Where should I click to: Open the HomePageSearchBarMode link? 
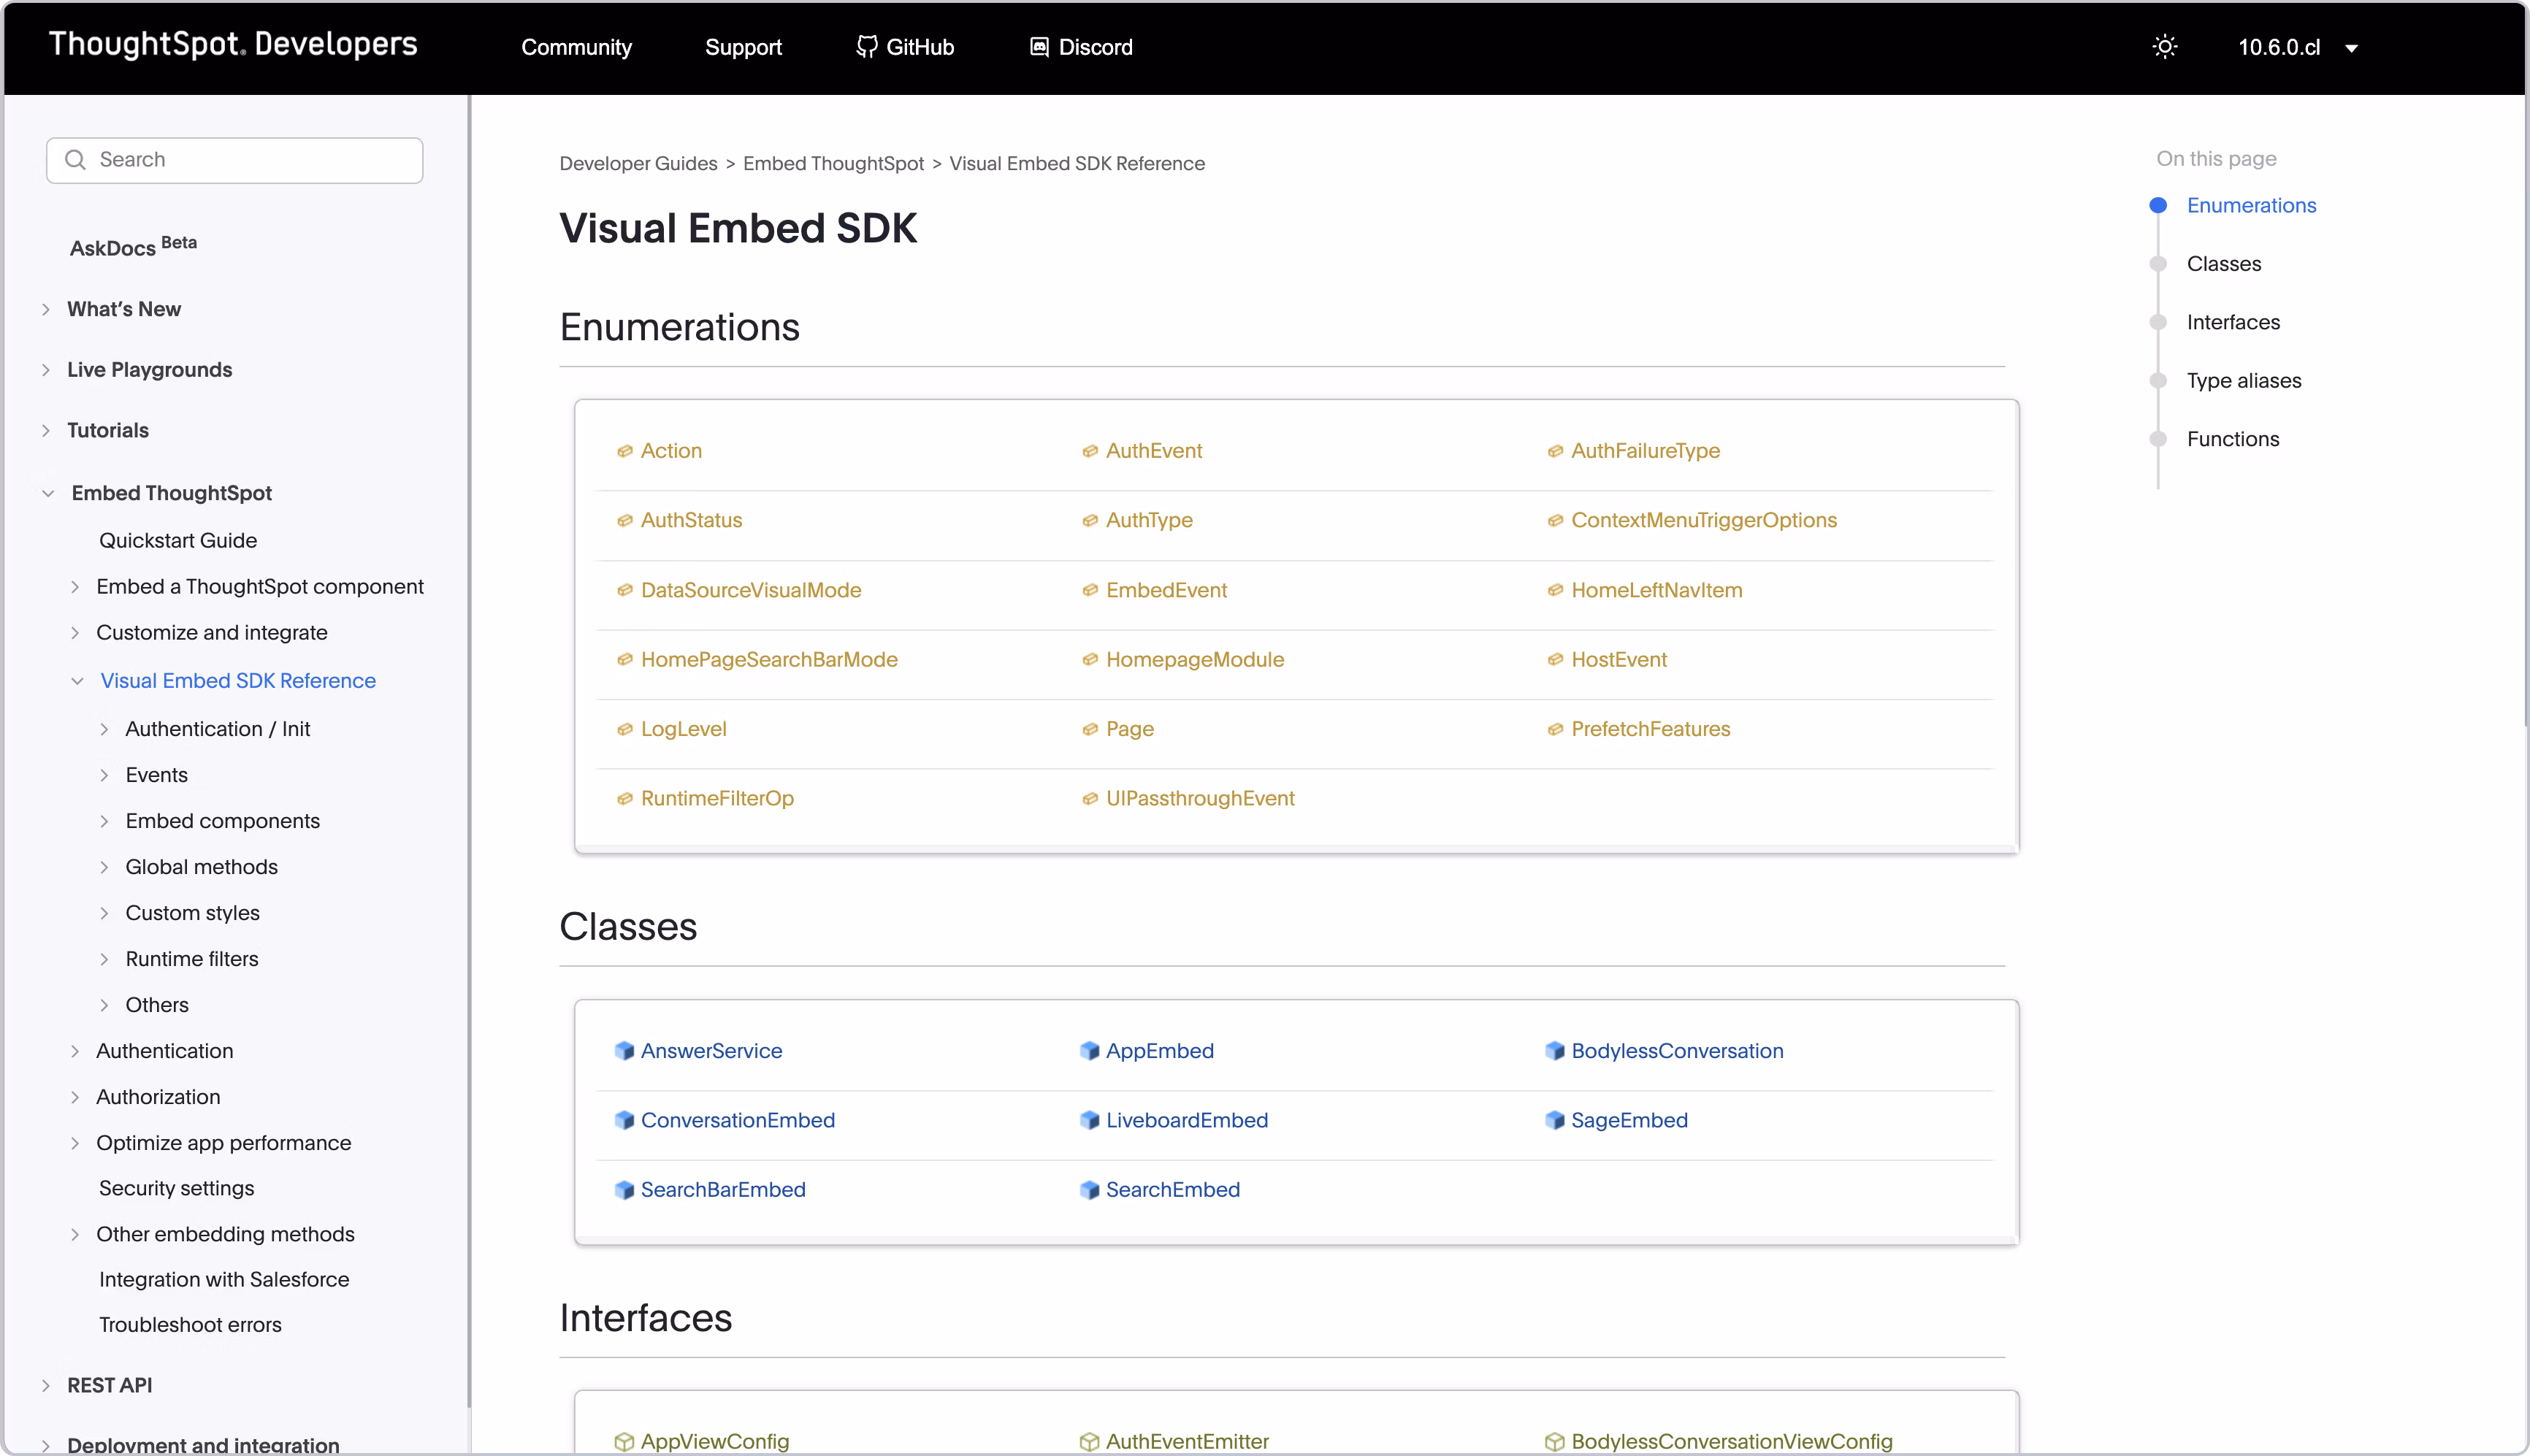click(769, 659)
